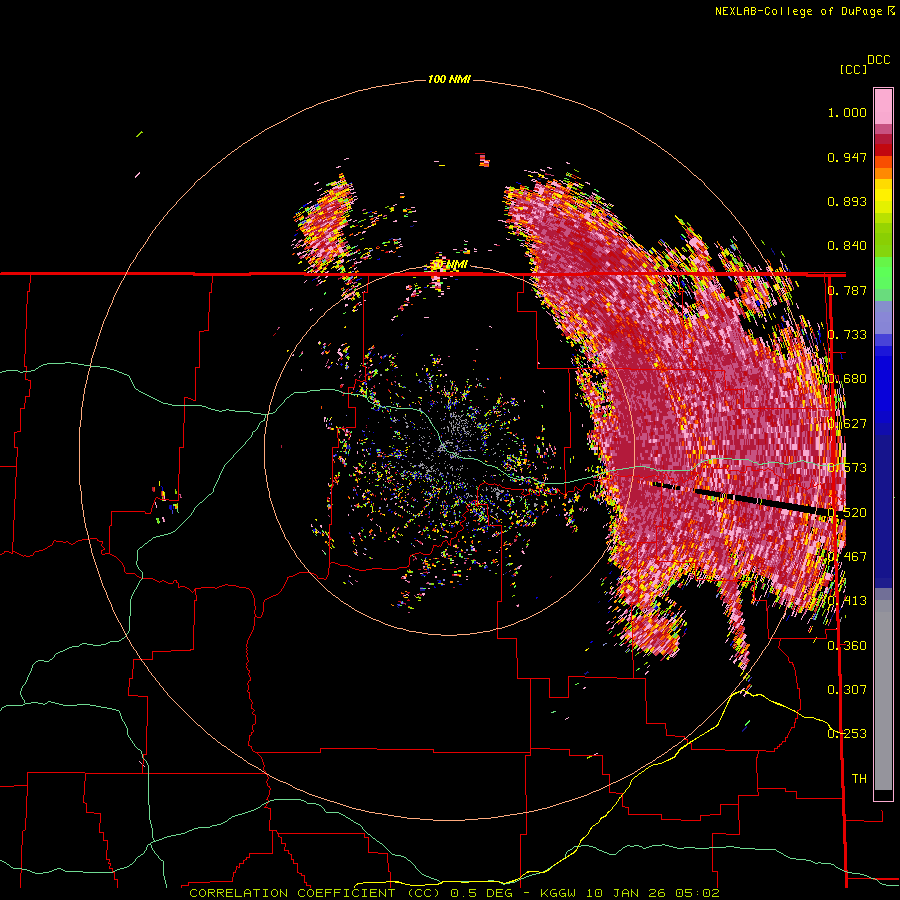This screenshot has height=900, width=900.
Task: Select the 0.733 scale value
Action: point(847,335)
